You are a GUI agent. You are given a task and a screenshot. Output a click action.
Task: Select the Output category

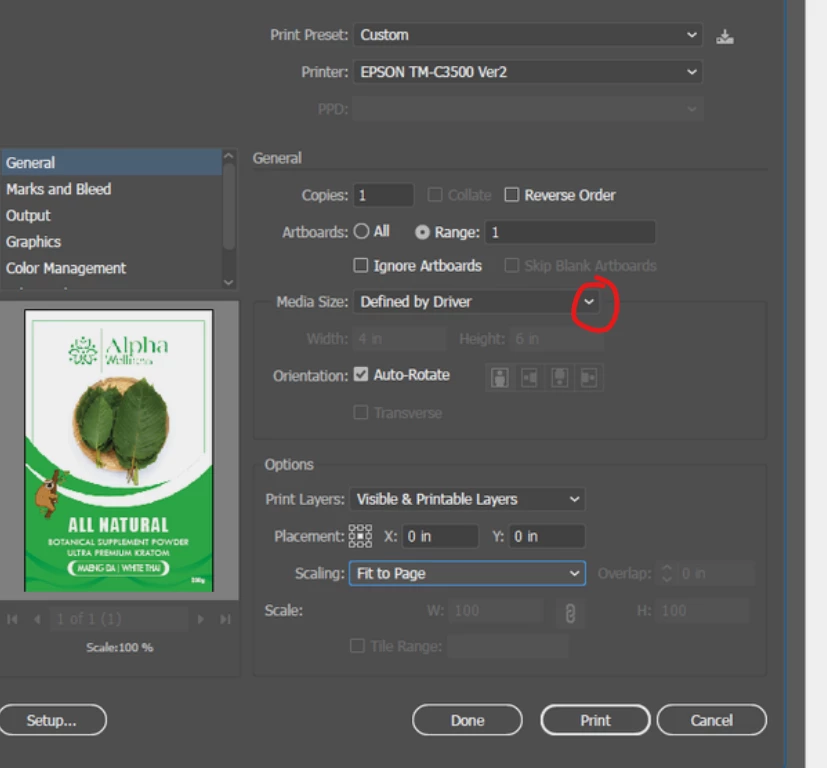111,215
